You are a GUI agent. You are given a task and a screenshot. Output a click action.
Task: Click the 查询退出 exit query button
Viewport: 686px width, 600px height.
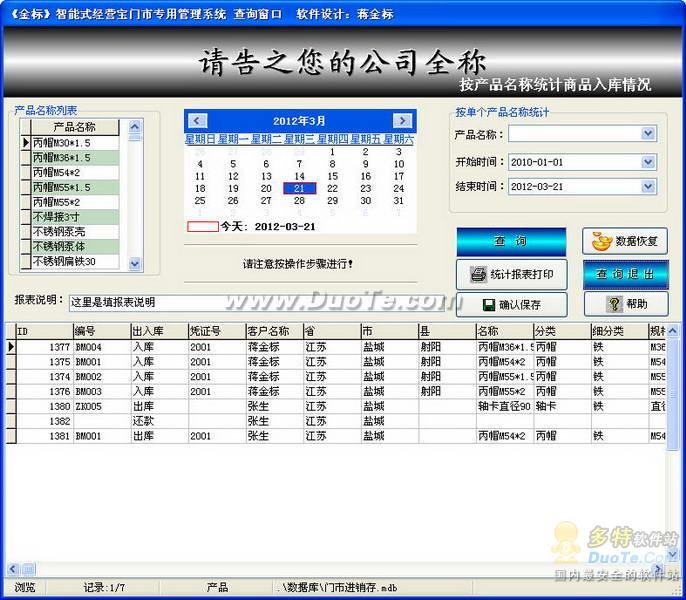(626, 274)
